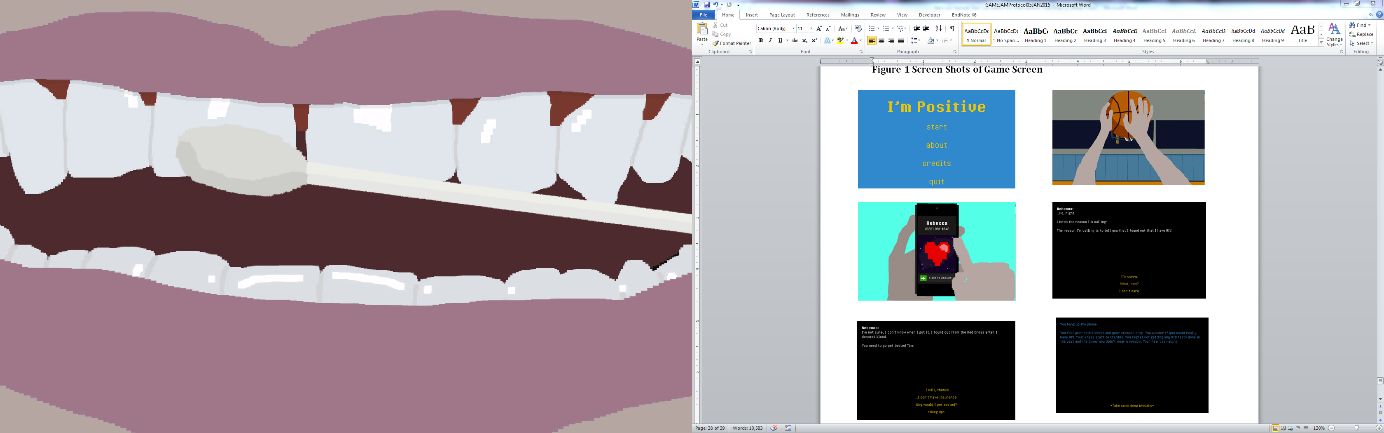Click the Save icon in quick access toolbar
This screenshot has height=433, width=1384.
click(707, 5)
